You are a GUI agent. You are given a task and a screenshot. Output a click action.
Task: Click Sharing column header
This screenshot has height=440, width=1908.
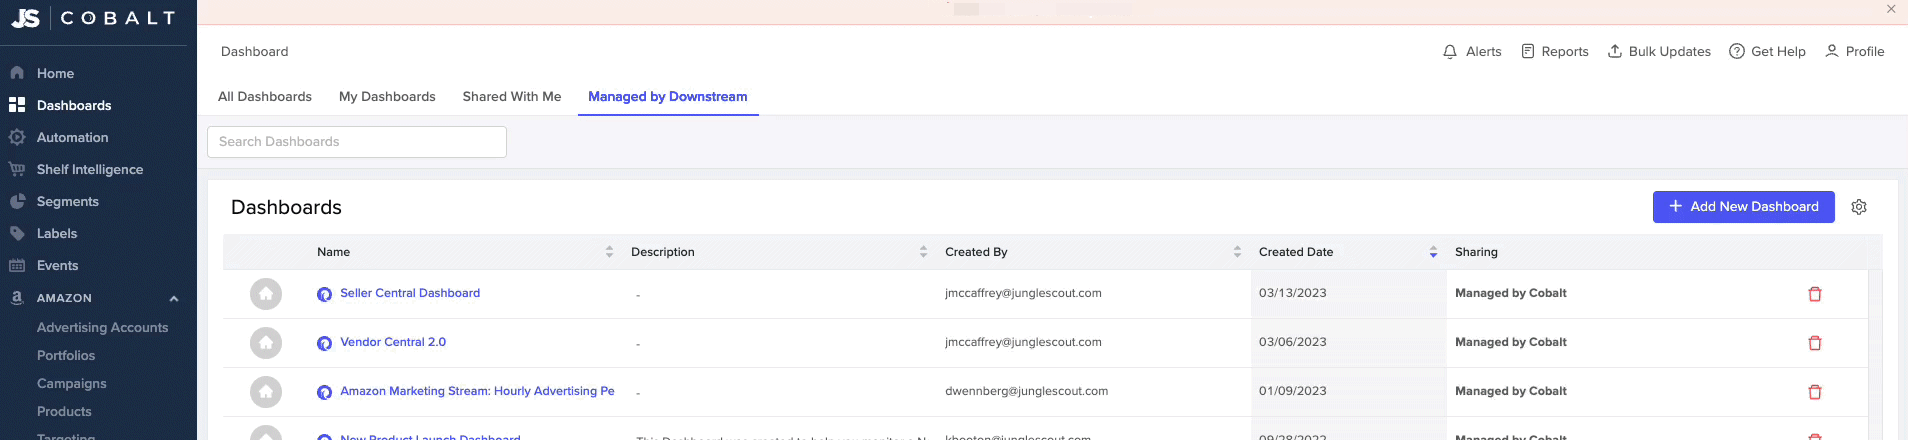[x=1476, y=252]
